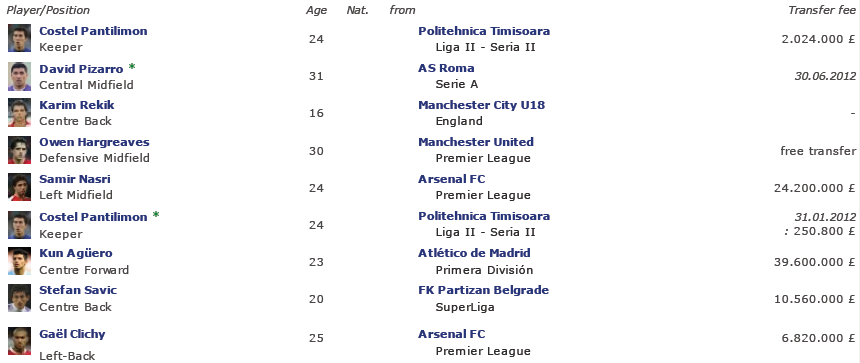The image size is (860, 363).
Task: Sort by Age column header
Action: click(x=316, y=10)
